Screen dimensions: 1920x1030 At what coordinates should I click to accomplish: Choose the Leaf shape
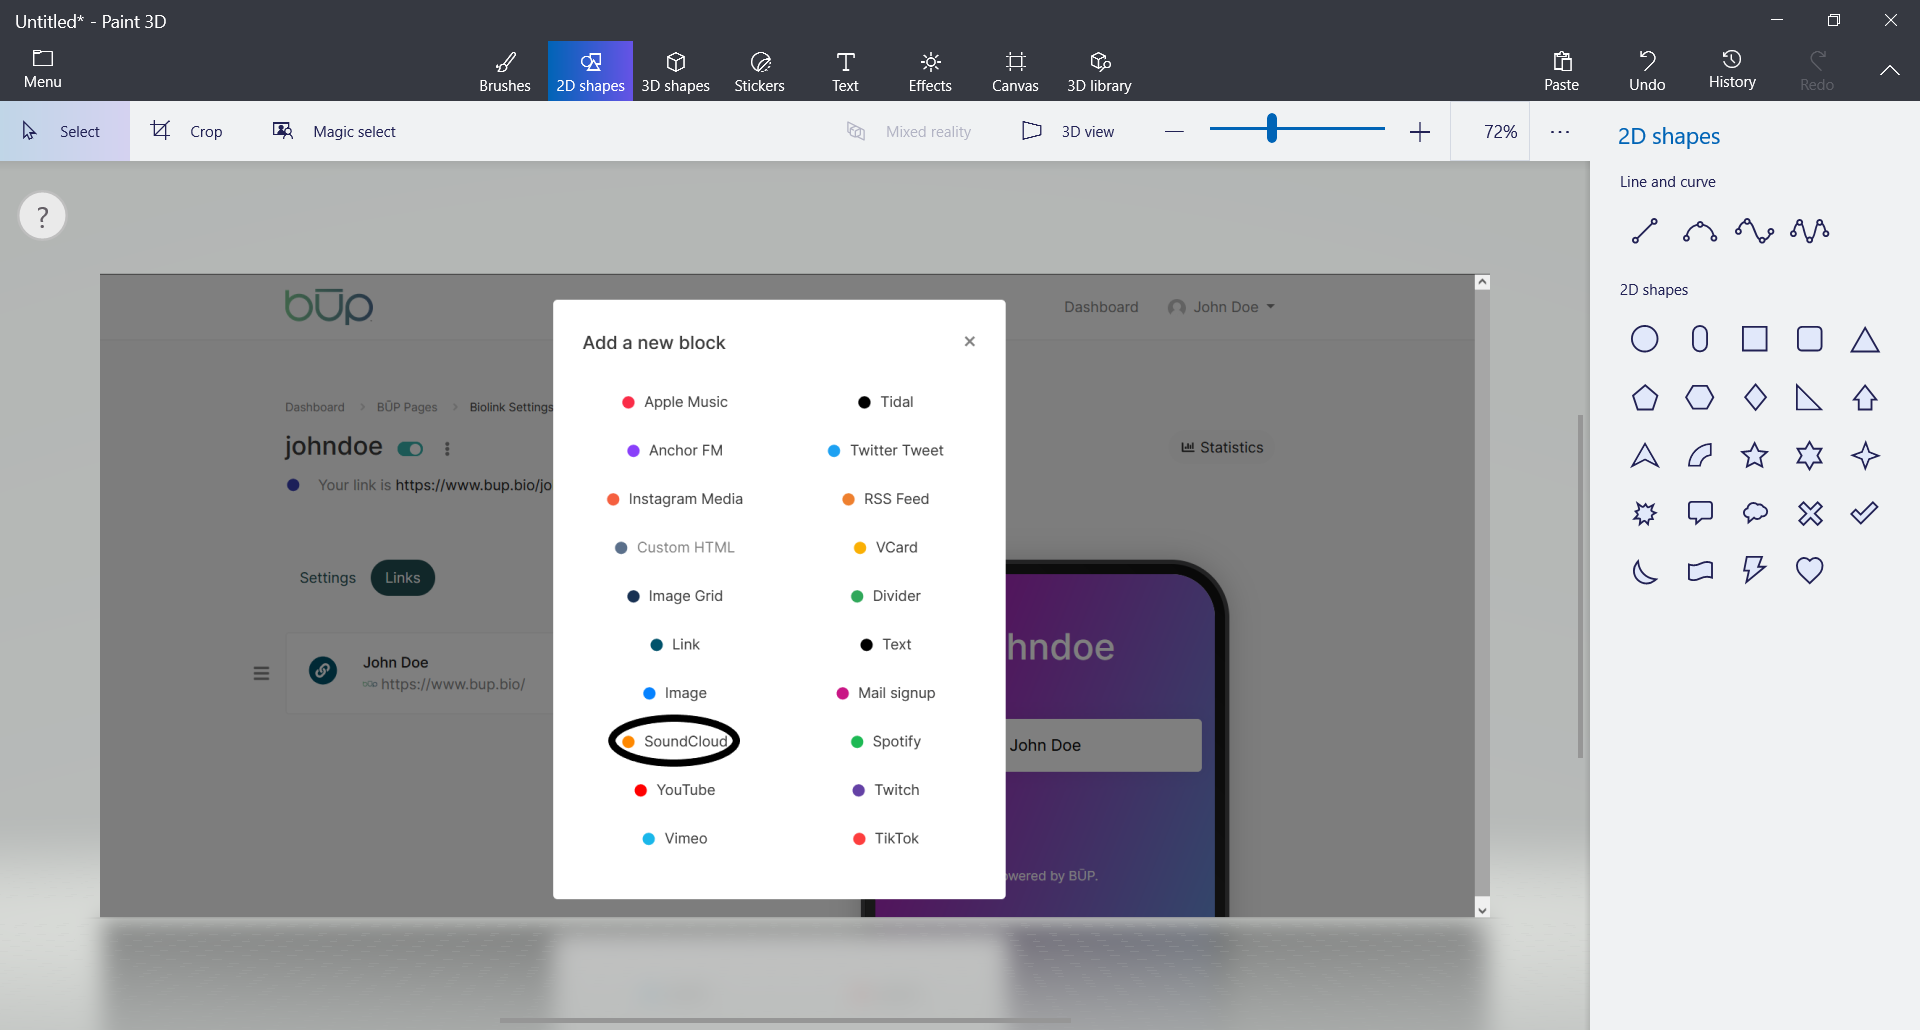[x=1700, y=456]
